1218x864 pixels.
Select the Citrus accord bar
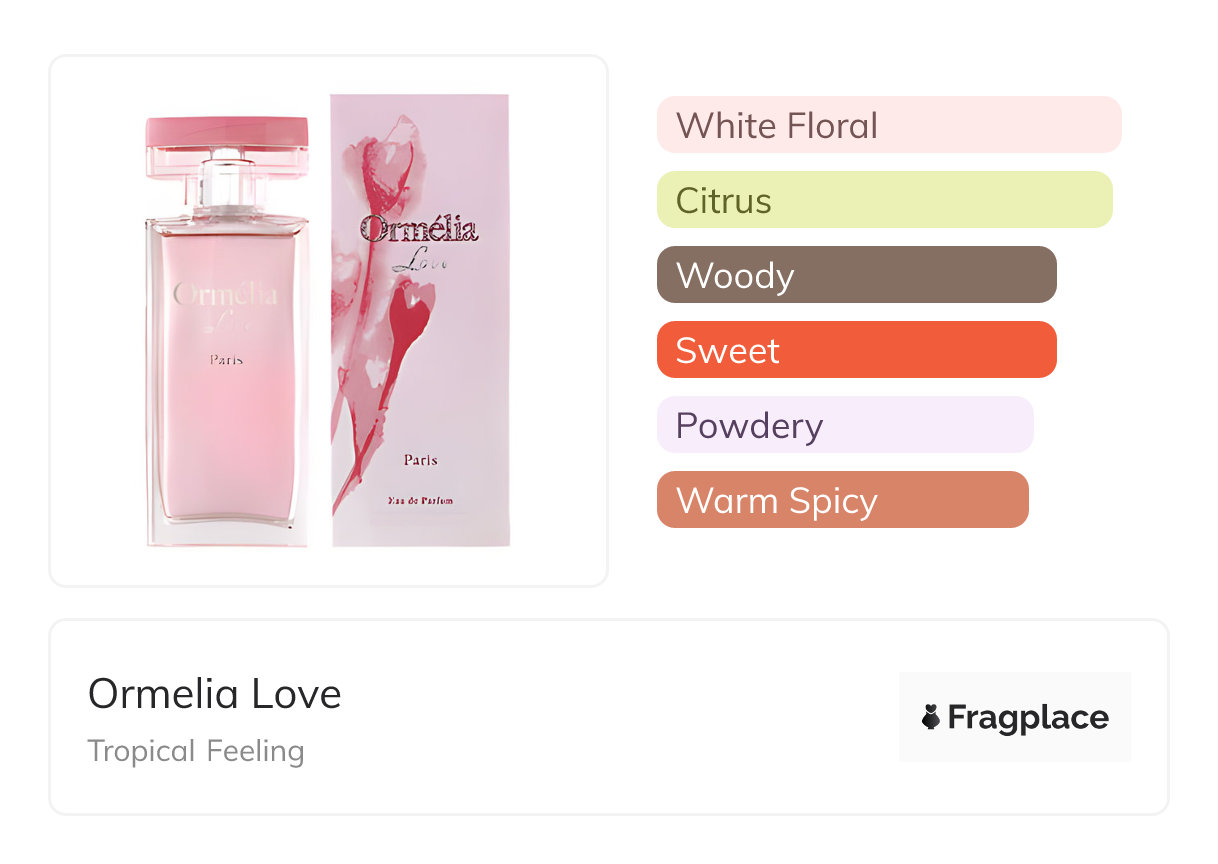click(885, 200)
